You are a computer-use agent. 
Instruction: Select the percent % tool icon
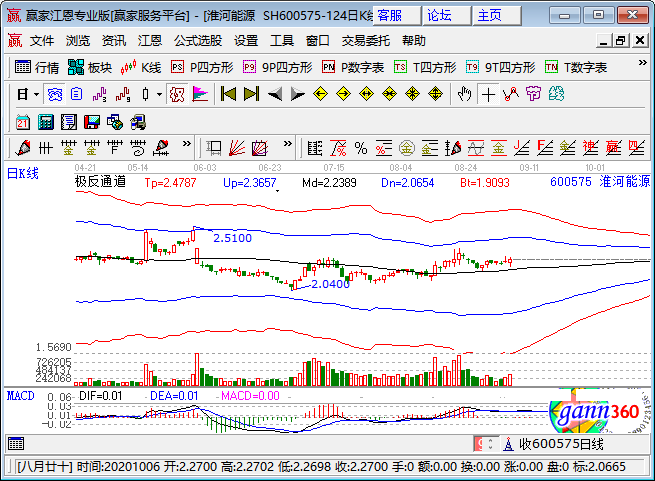click(361, 148)
